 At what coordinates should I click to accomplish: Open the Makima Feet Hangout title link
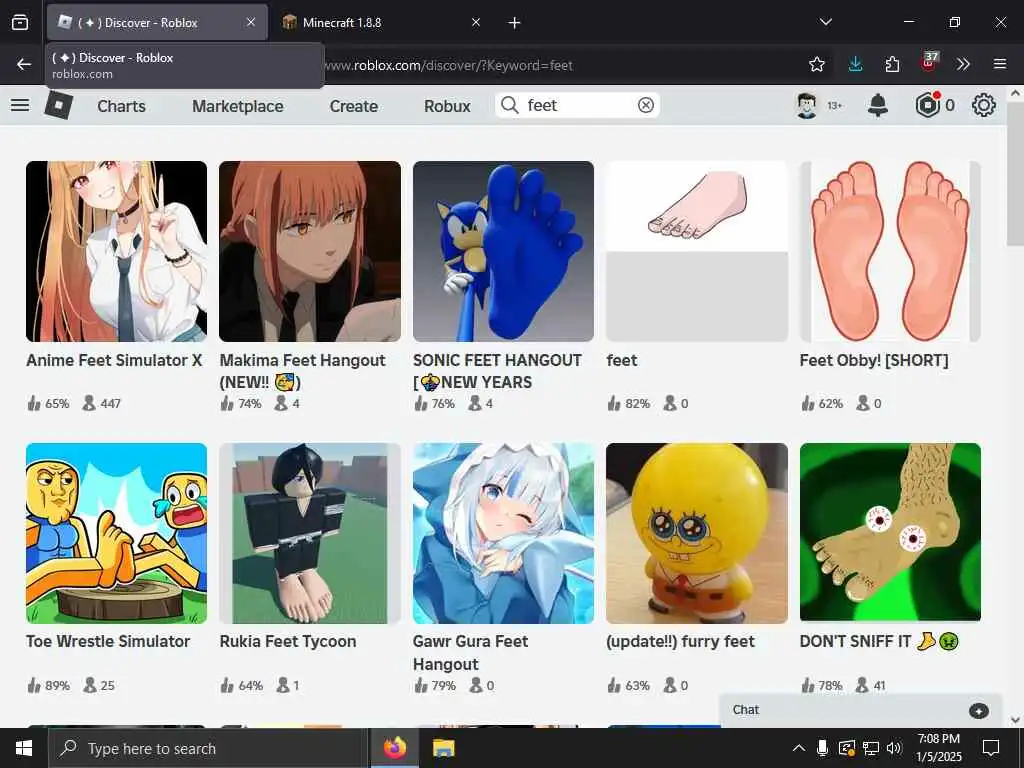[302, 371]
